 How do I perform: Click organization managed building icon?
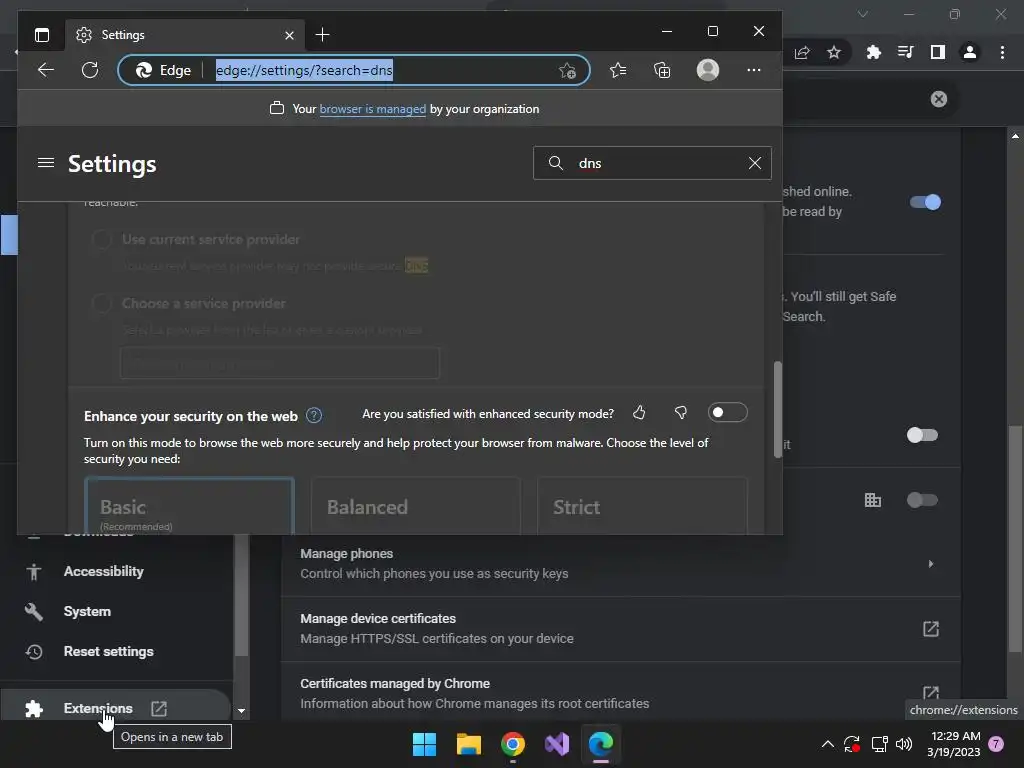click(x=872, y=500)
